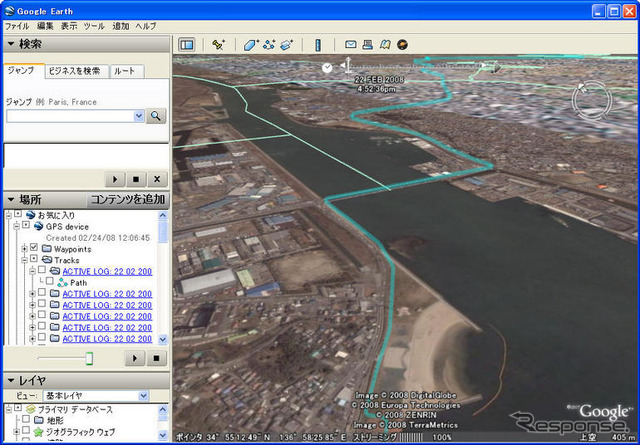
Task: Collapse the Tracks tree node
Action: pos(24,260)
